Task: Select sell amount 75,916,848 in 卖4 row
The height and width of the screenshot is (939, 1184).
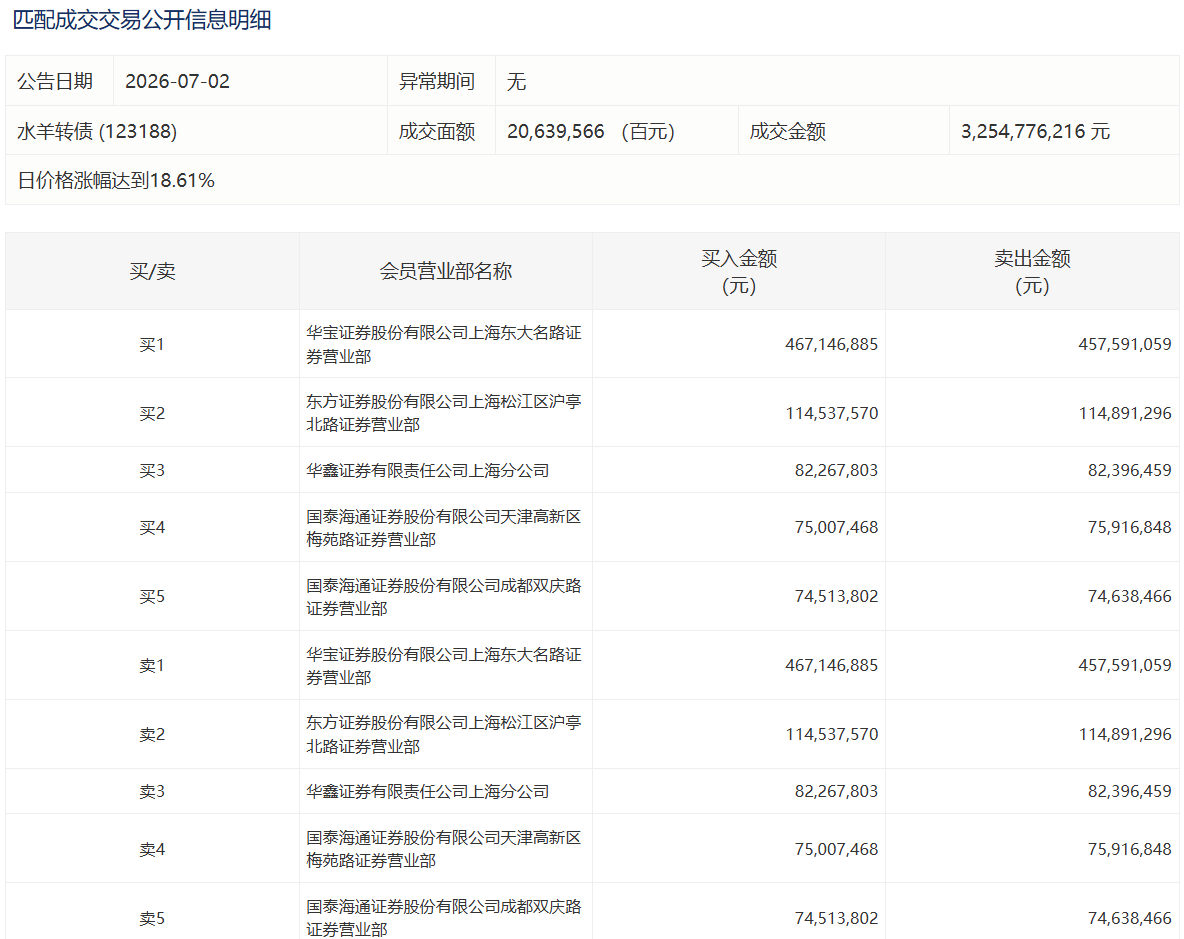Action: [x=1130, y=849]
